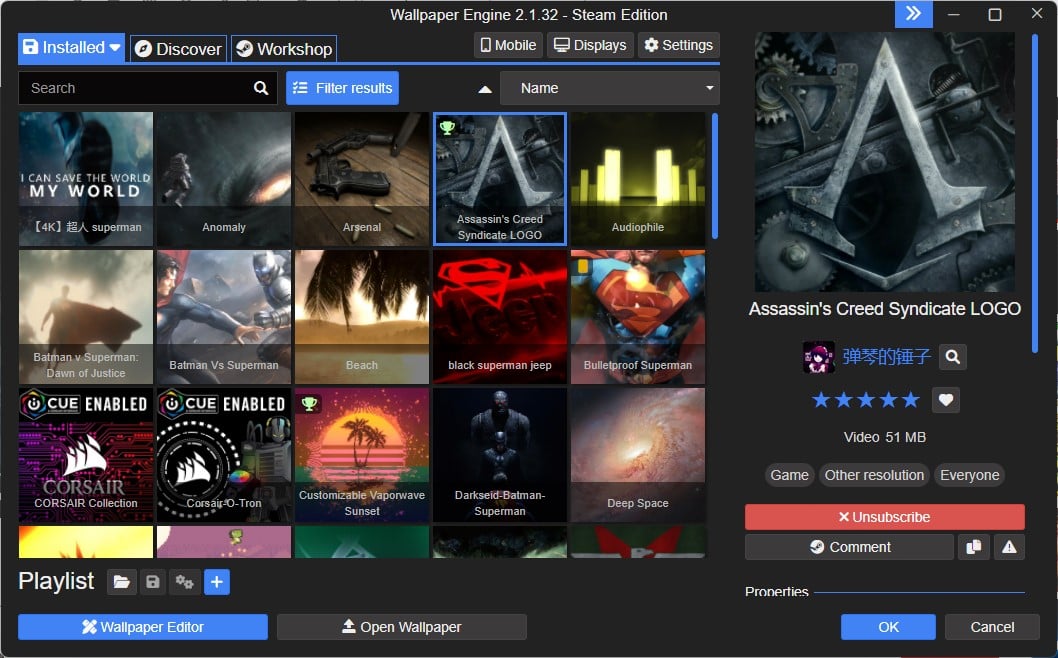1058x658 pixels.
Task: Open the author name link
Action: [887, 357]
